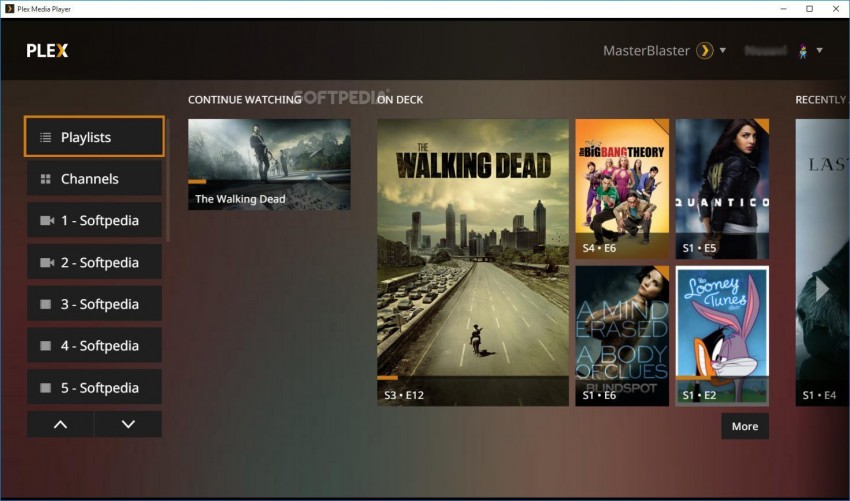Open The Walking Dead S3 E12 poster
The image size is (850, 501).
coord(473,262)
